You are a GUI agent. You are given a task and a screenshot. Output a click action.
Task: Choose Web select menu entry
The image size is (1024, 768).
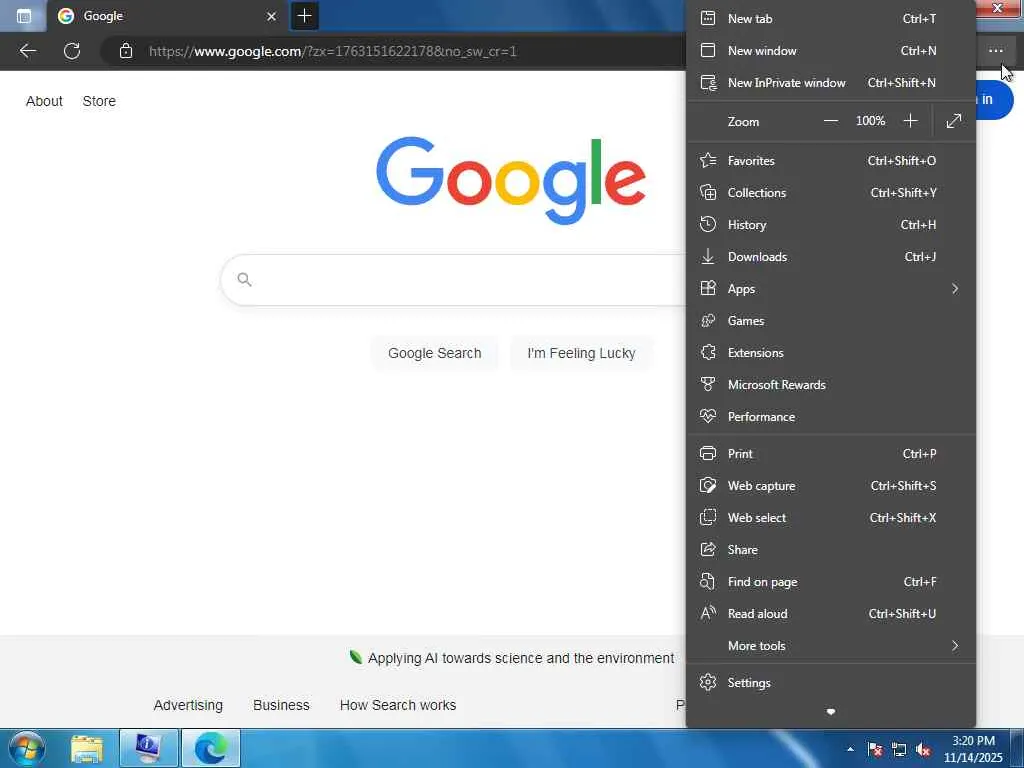tap(831, 517)
